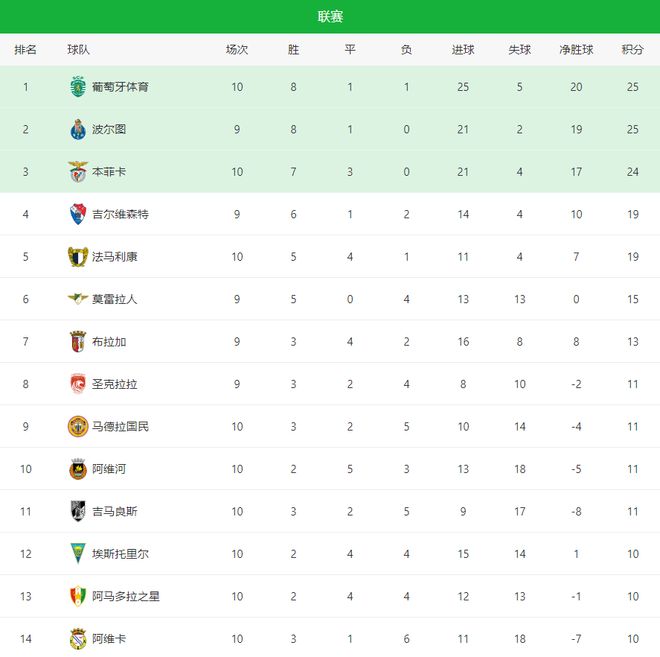The width and height of the screenshot is (660, 657).
Task: Click the 波尔图 club logo
Action: [x=78, y=130]
